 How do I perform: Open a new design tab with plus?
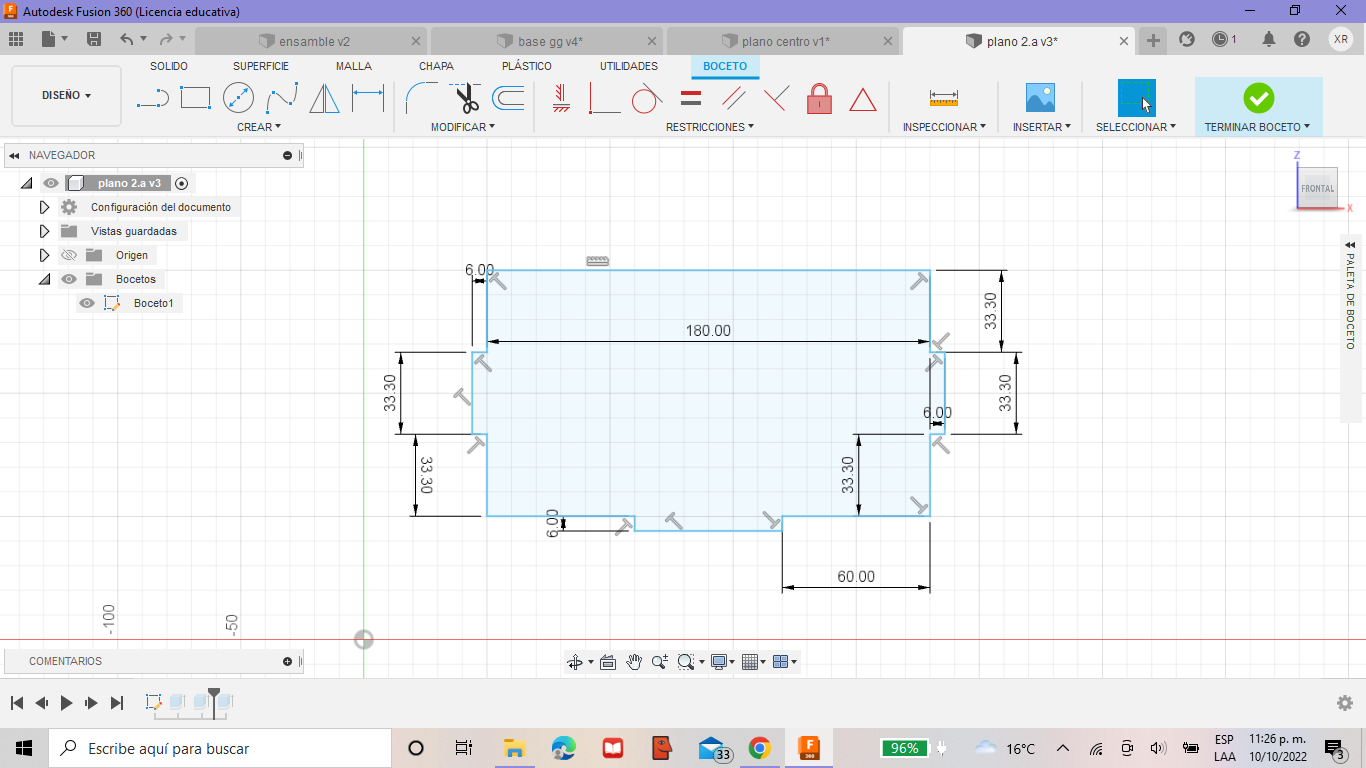(x=1153, y=40)
